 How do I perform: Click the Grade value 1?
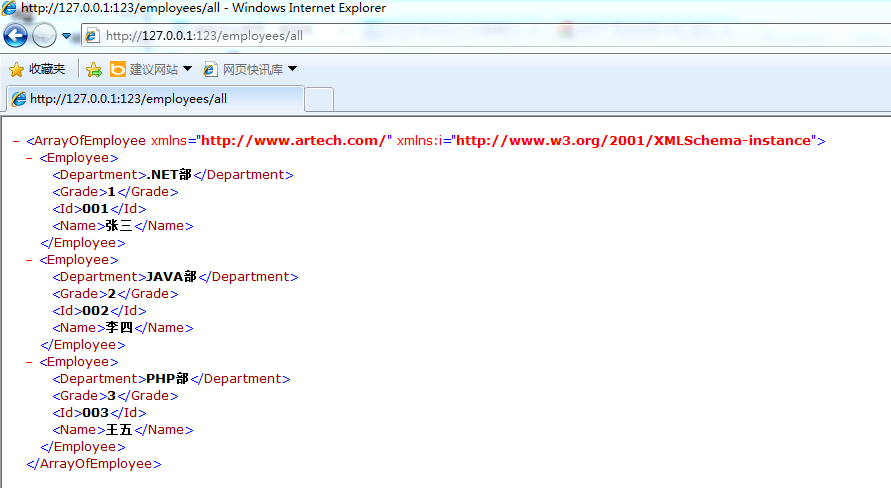(x=111, y=191)
